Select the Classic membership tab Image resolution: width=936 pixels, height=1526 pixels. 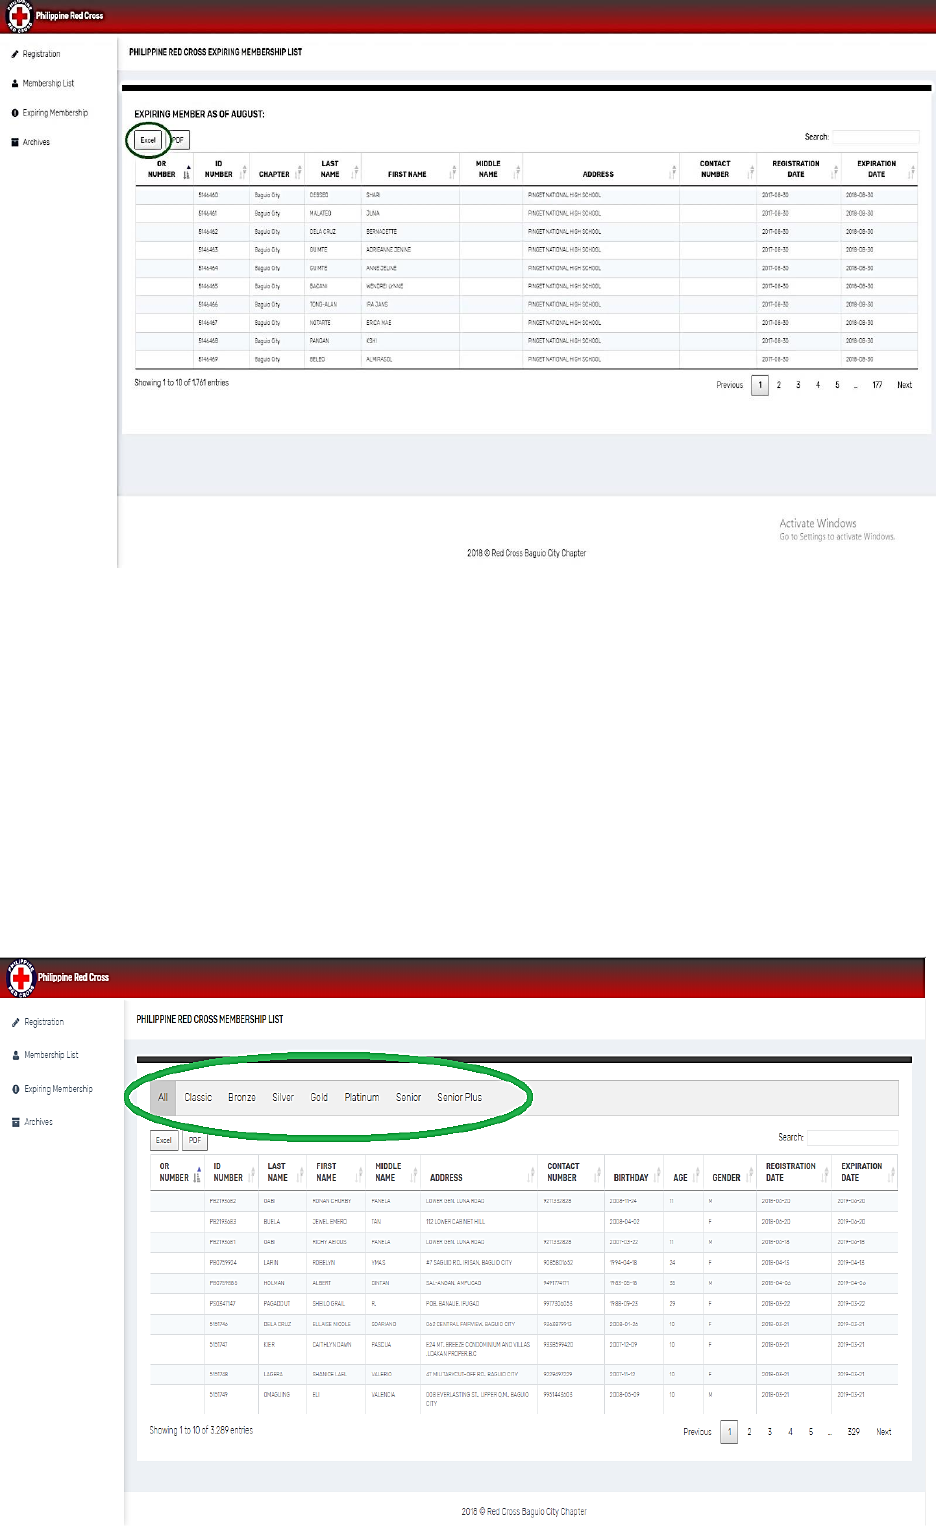198,1097
